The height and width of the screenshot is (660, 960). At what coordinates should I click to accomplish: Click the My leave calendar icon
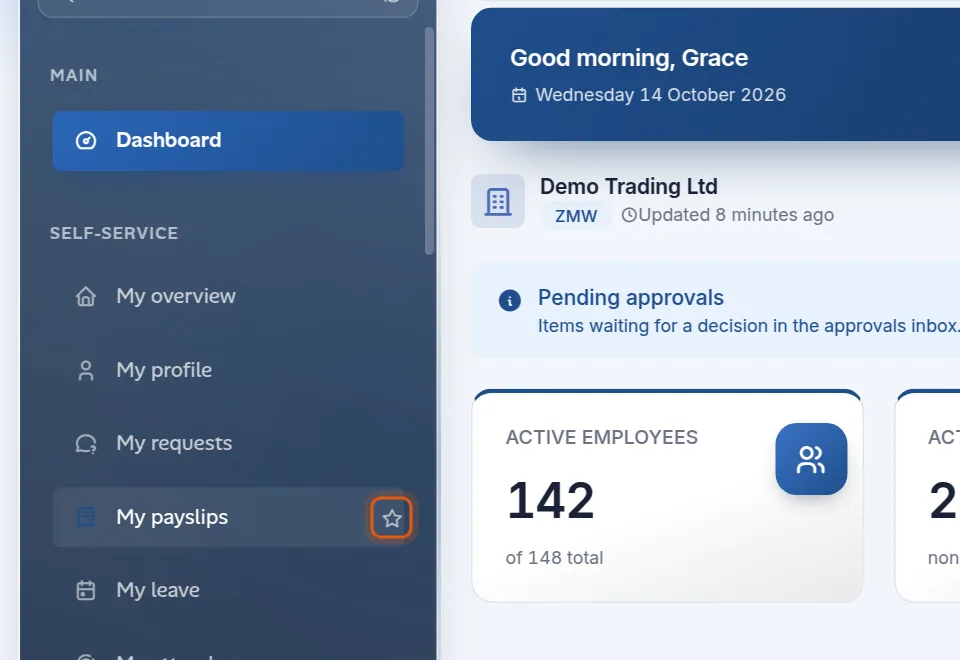tap(86, 591)
